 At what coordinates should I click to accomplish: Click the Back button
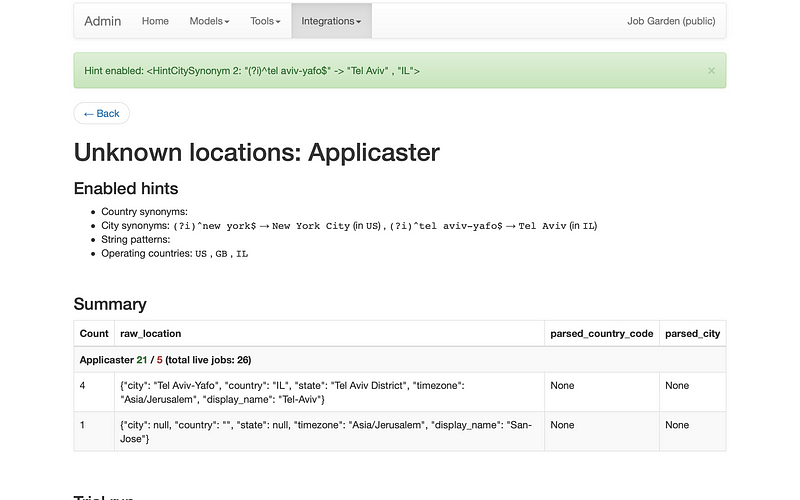tap(102, 113)
